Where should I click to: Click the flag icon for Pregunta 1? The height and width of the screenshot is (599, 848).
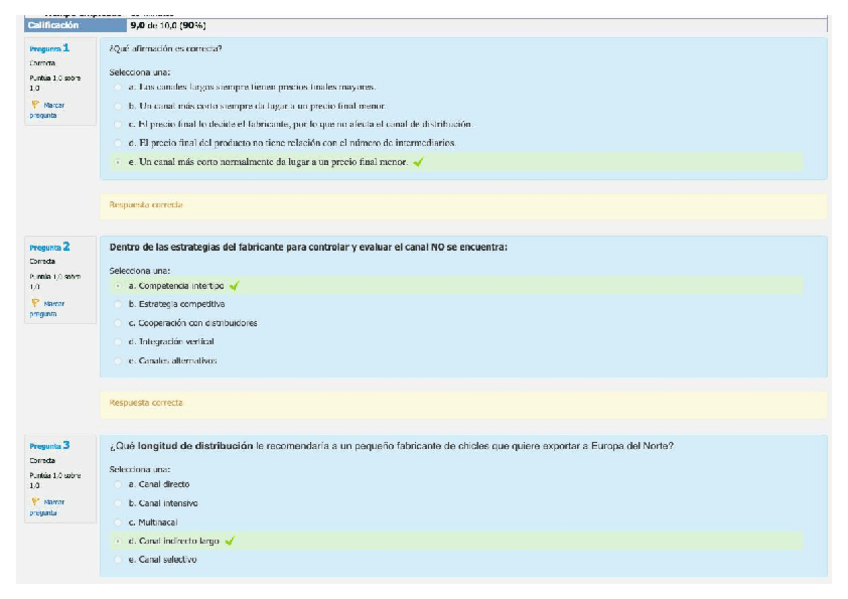point(35,105)
